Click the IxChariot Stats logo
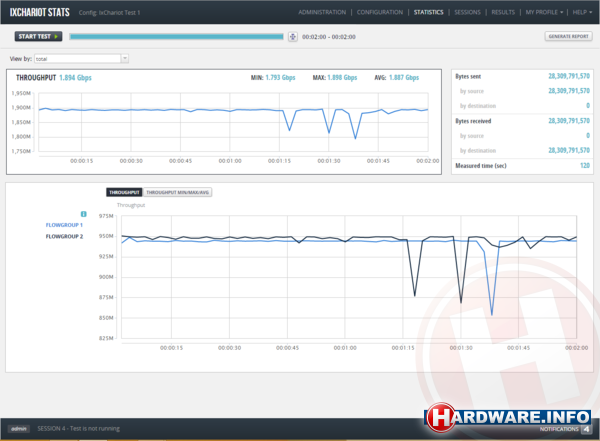The image size is (600, 441). click(x=40, y=12)
